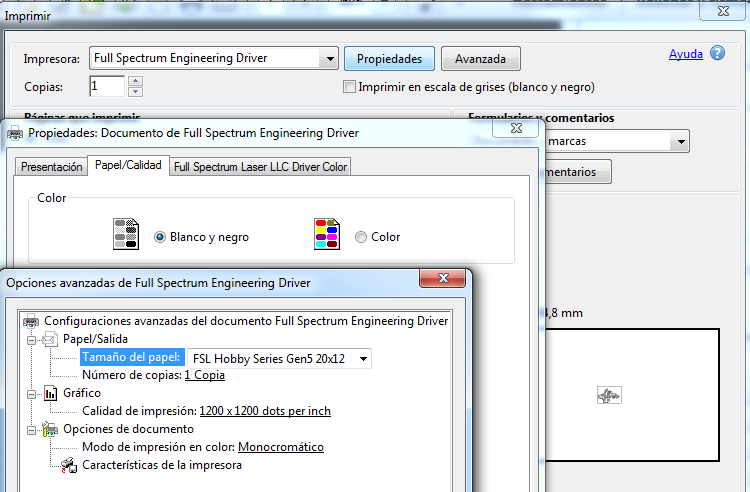
Task: Click the Calidad de impresión label
Action: pos(140,411)
